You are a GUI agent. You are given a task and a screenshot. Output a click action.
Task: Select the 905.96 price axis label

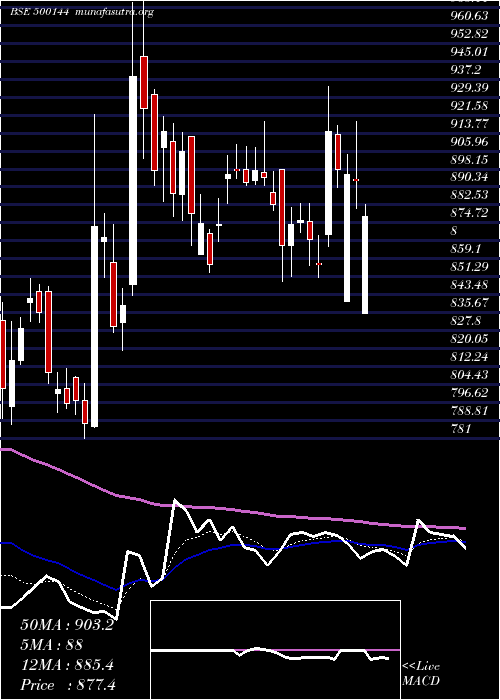coord(469,142)
